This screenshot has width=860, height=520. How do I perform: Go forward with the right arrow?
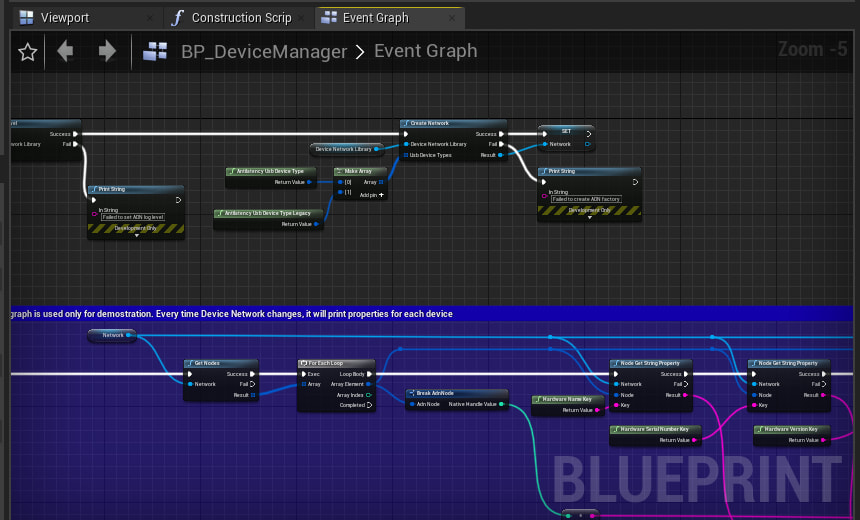point(108,51)
